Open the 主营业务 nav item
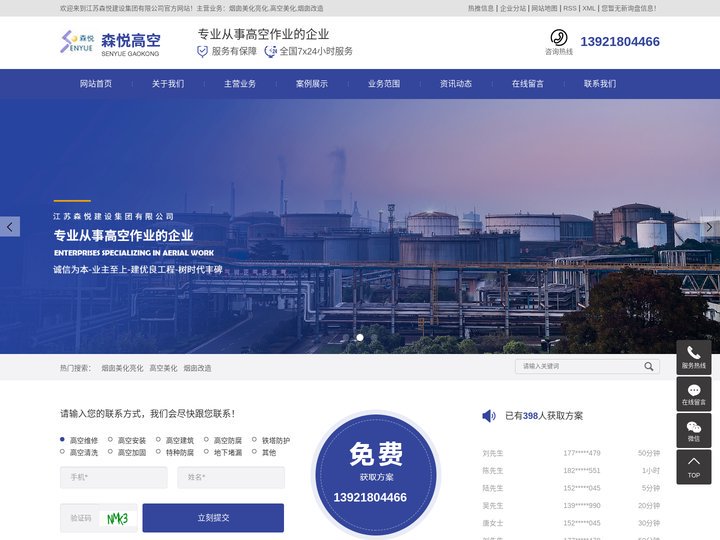This screenshot has height=540, width=720. coord(240,84)
